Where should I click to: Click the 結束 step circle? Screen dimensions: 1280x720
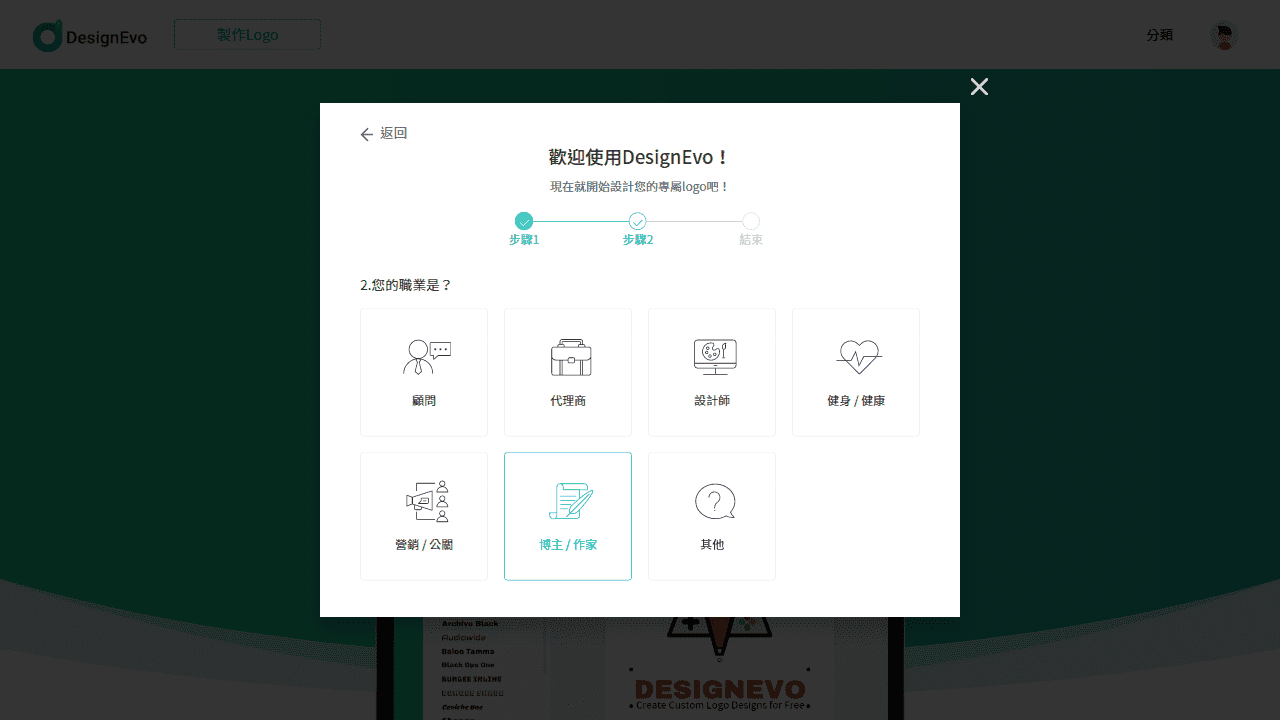click(x=751, y=220)
